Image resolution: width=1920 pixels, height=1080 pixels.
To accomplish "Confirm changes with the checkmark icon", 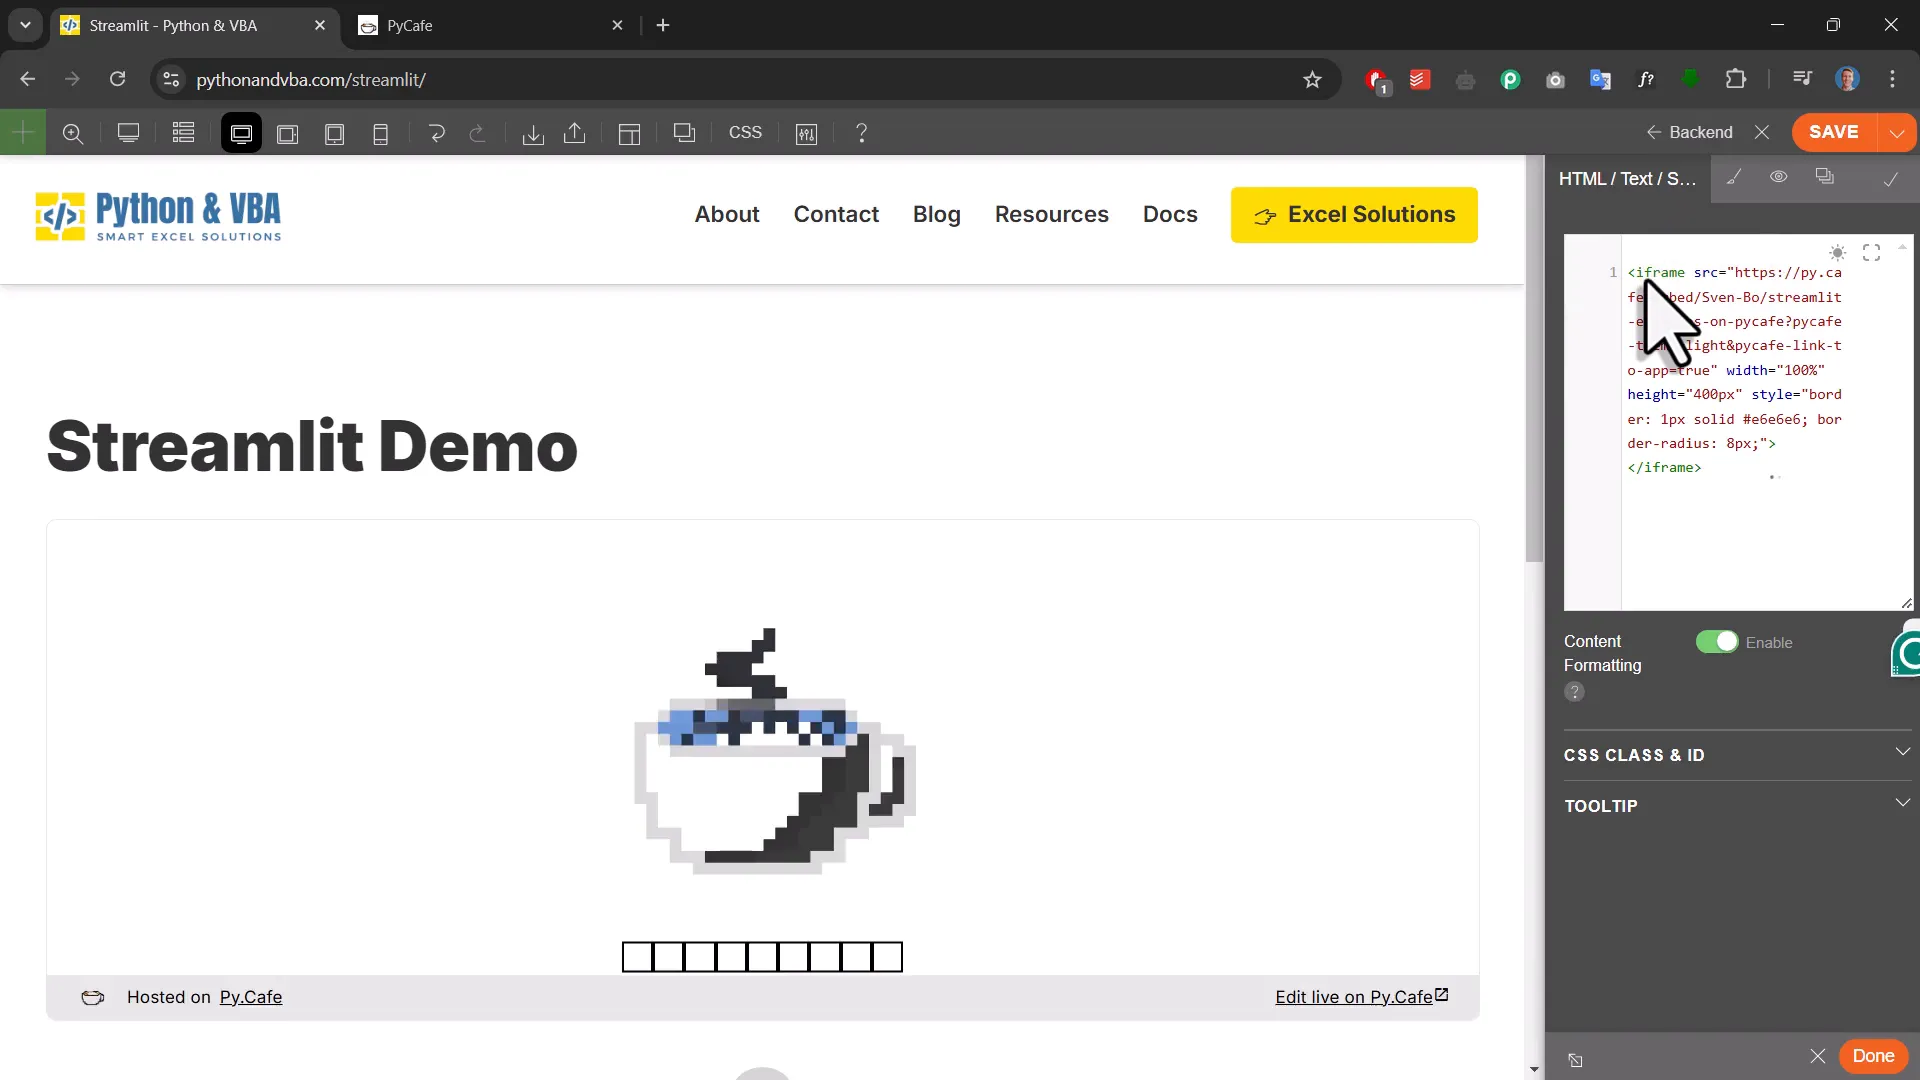I will [x=1891, y=179].
